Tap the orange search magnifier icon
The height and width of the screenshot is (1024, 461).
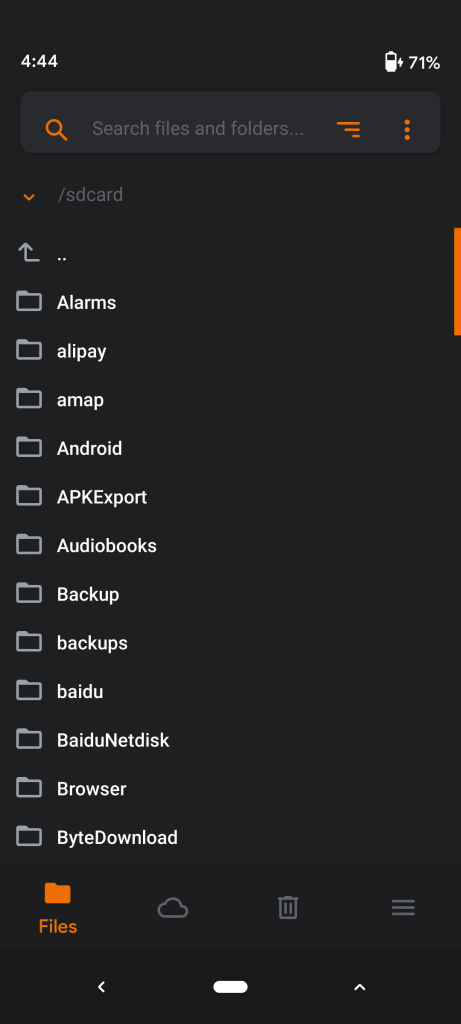click(x=56, y=129)
